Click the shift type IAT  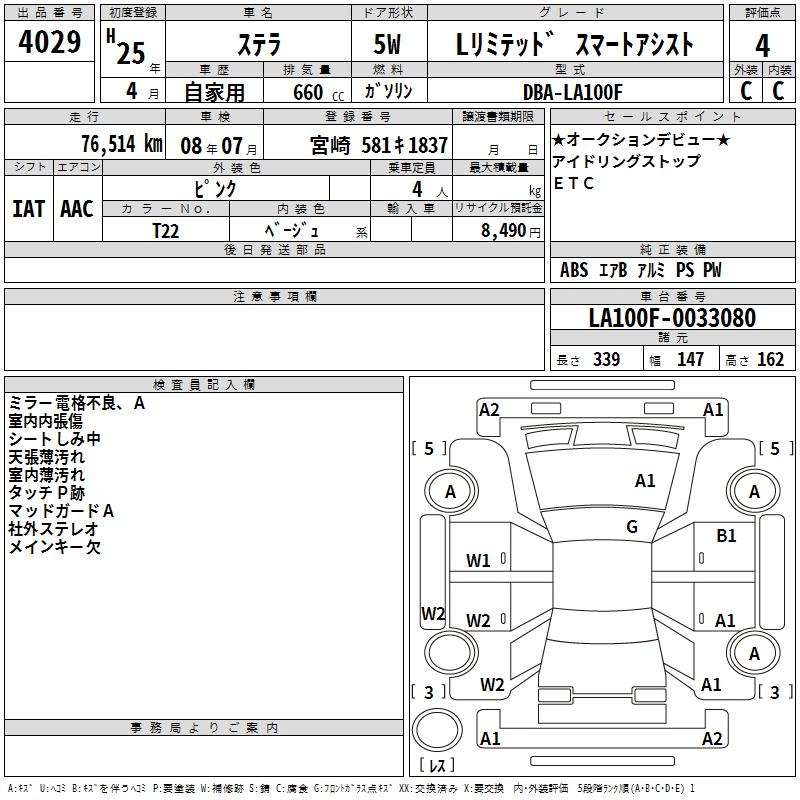click(x=29, y=209)
